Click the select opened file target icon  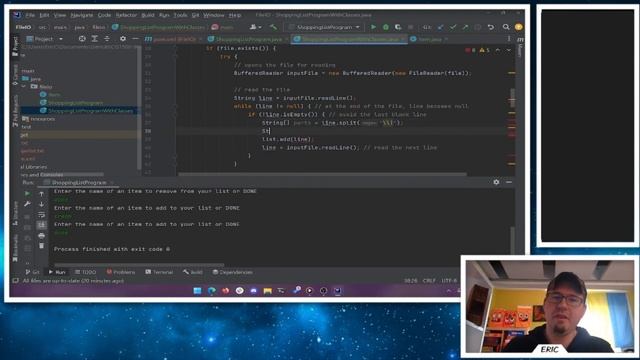(82, 39)
